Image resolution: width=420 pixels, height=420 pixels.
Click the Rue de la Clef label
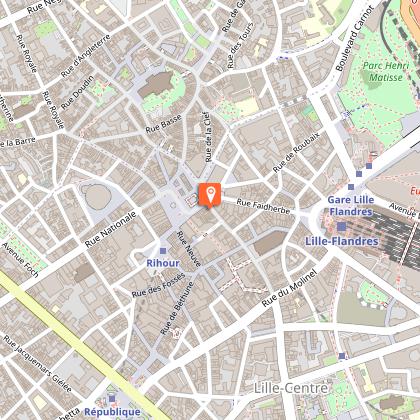[207, 137]
